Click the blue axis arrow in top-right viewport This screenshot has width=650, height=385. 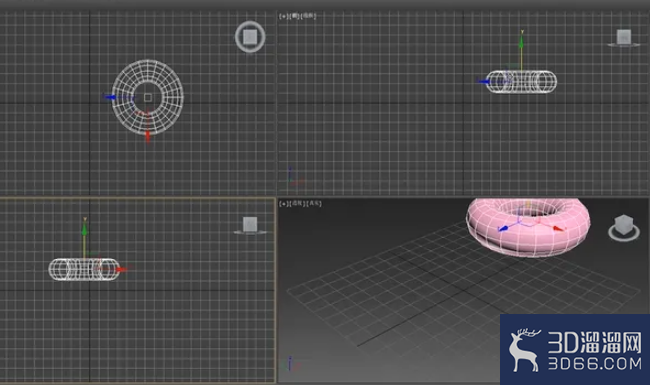[484, 82]
